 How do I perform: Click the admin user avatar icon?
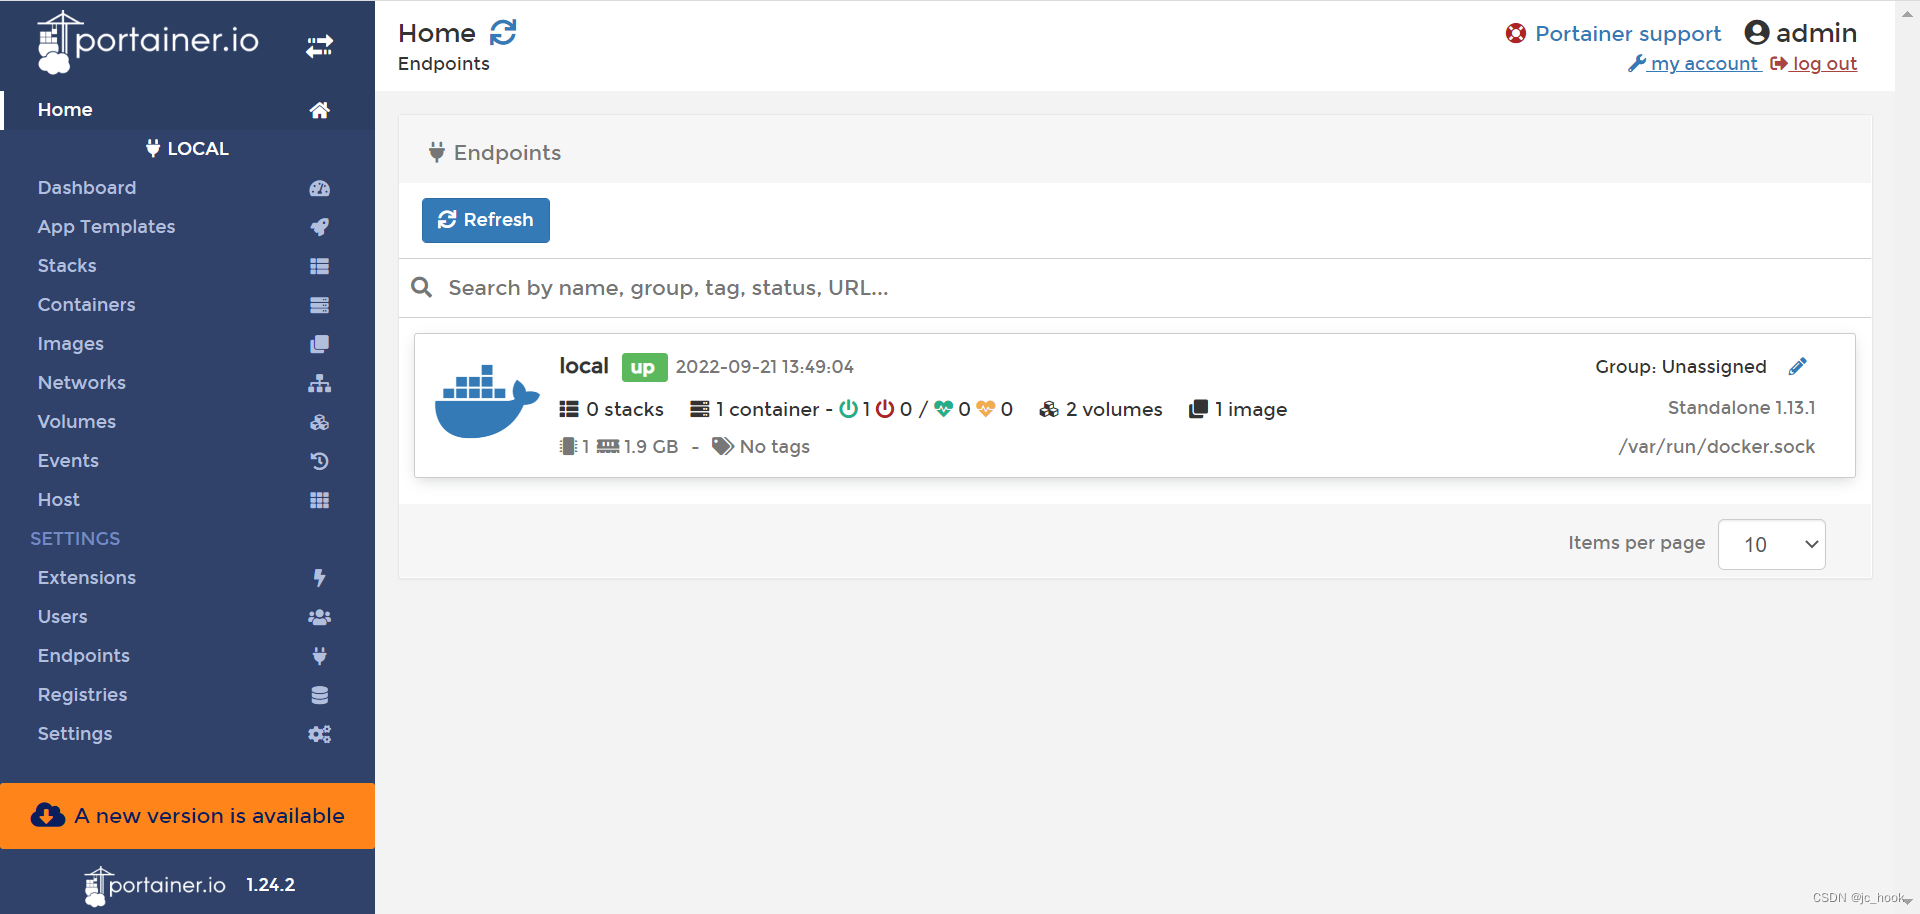pyautogui.click(x=1757, y=33)
